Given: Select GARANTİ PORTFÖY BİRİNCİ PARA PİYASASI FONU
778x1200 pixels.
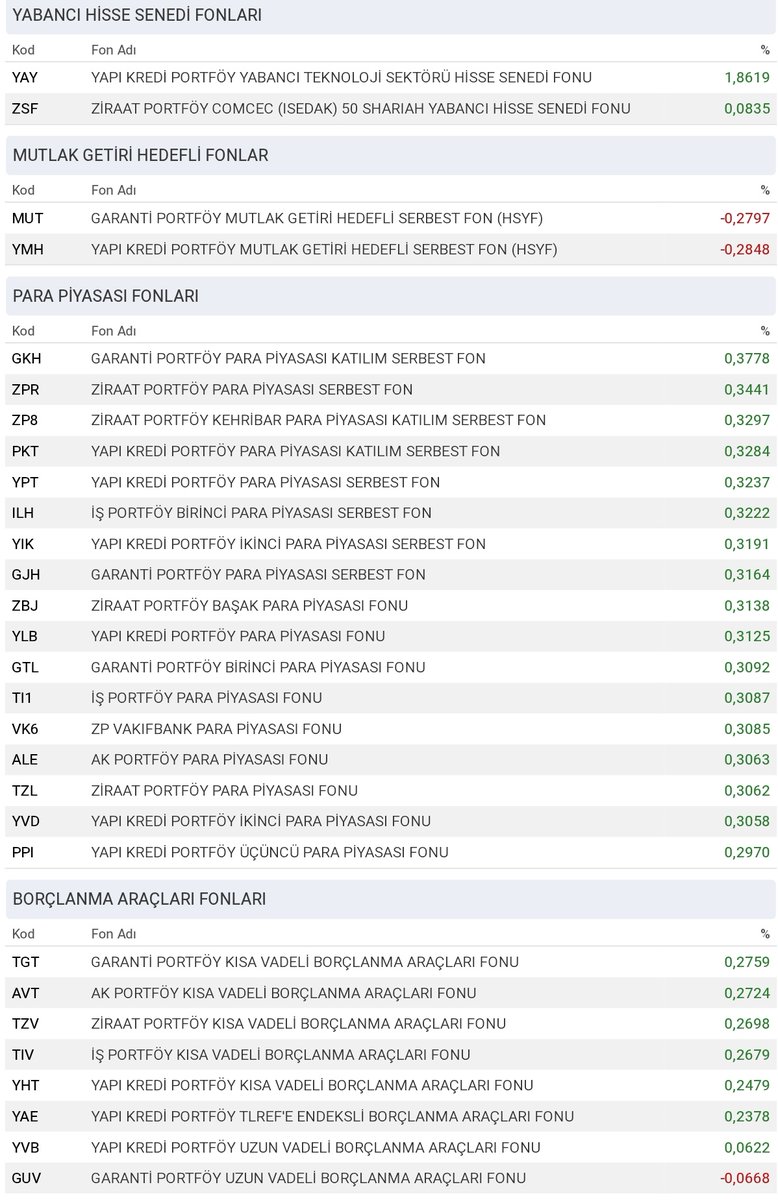Looking at the screenshot, I should [x=258, y=667].
